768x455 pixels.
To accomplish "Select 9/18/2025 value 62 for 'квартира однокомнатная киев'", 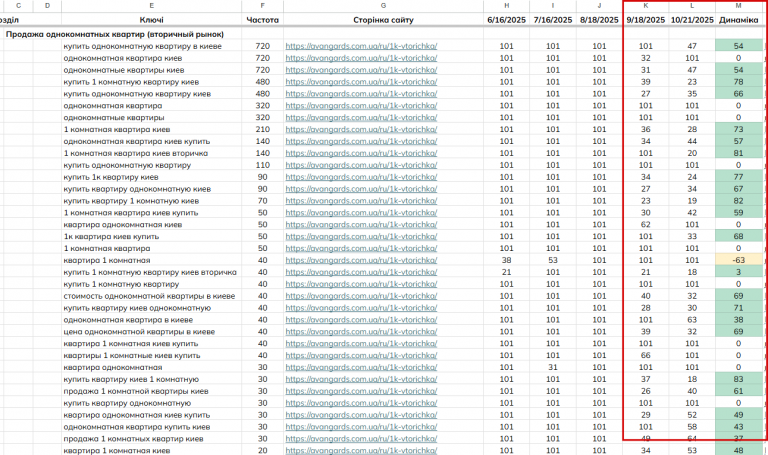I will 646,224.
